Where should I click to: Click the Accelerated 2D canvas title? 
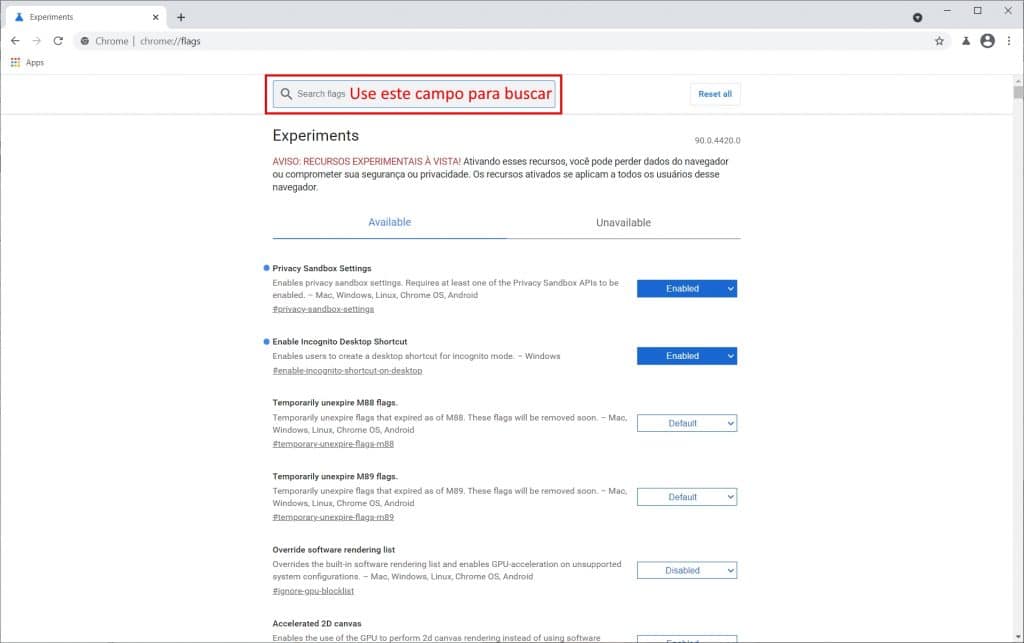(x=317, y=623)
